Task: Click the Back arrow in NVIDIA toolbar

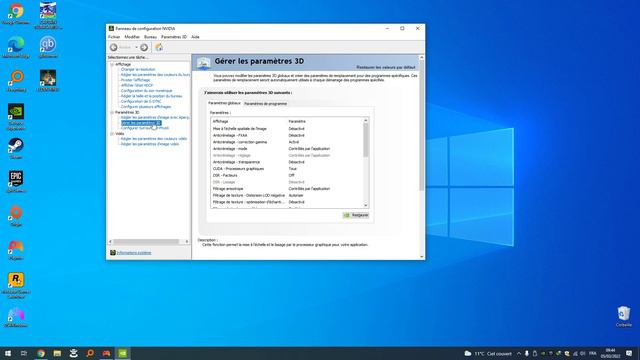Action: pos(114,47)
